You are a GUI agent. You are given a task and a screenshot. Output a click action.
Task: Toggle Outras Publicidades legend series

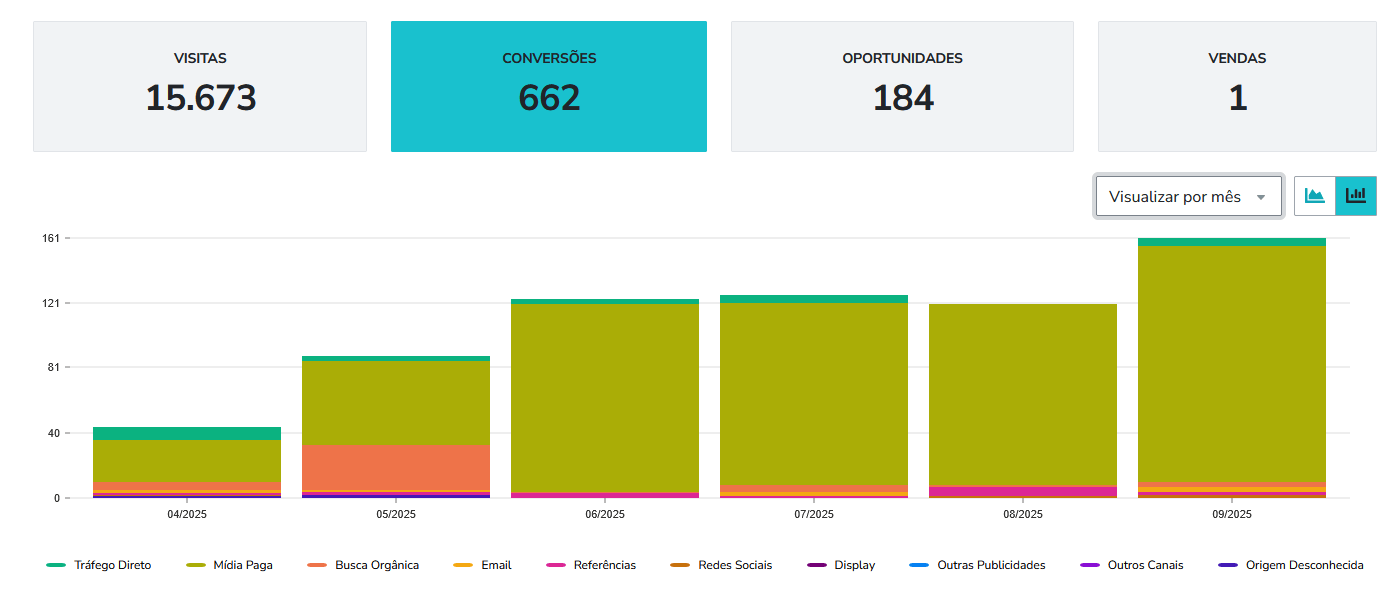pyautogui.click(x=978, y=565)
